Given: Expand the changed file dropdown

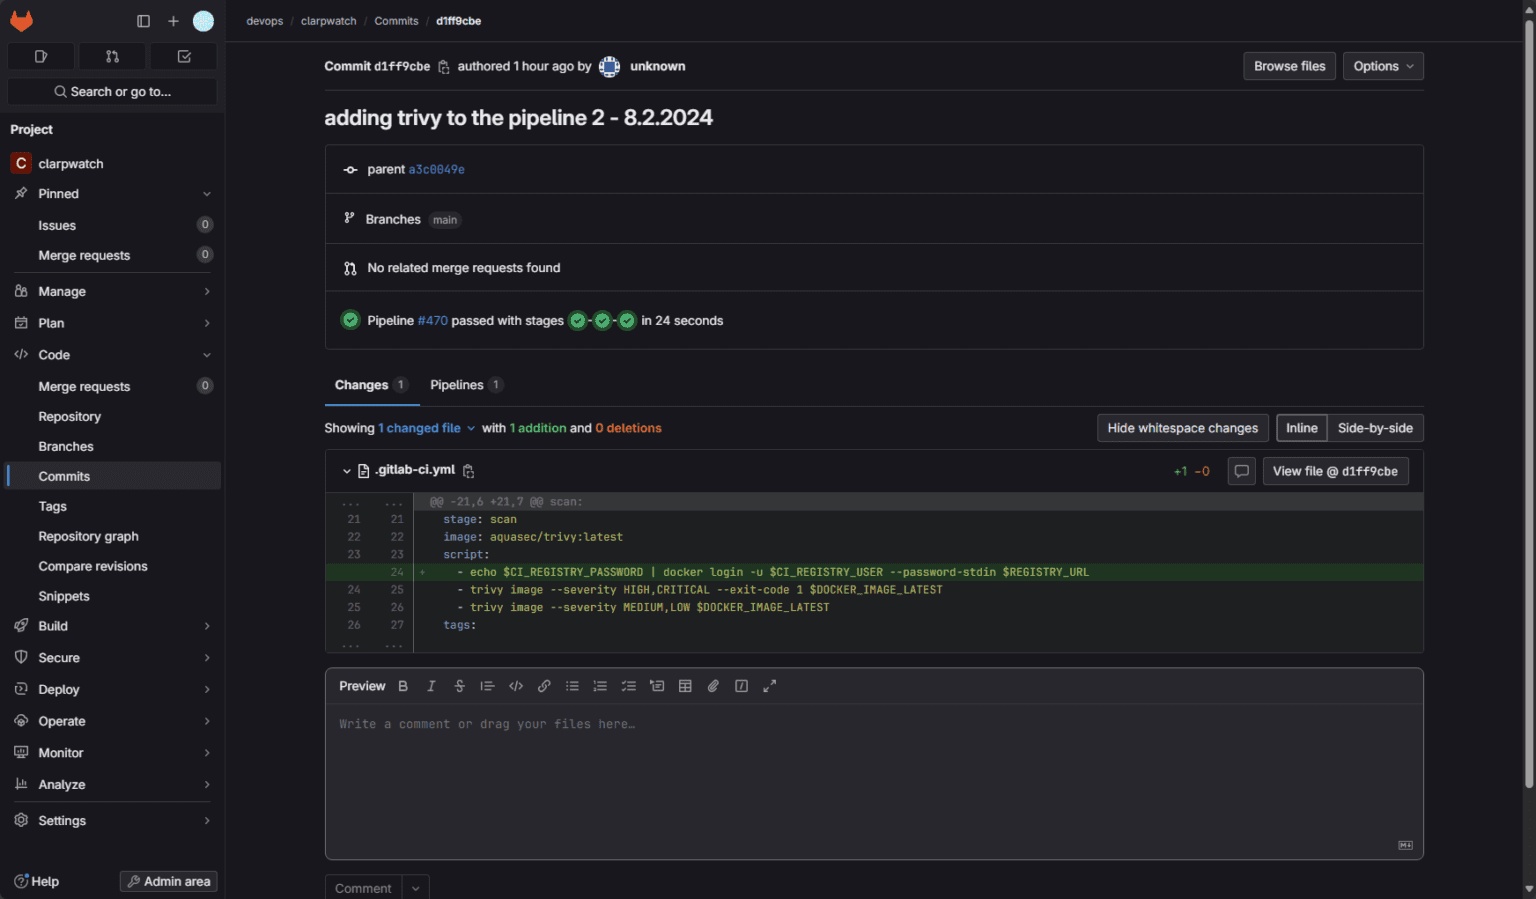Looking at the screenshot, I should coord(427,428).
